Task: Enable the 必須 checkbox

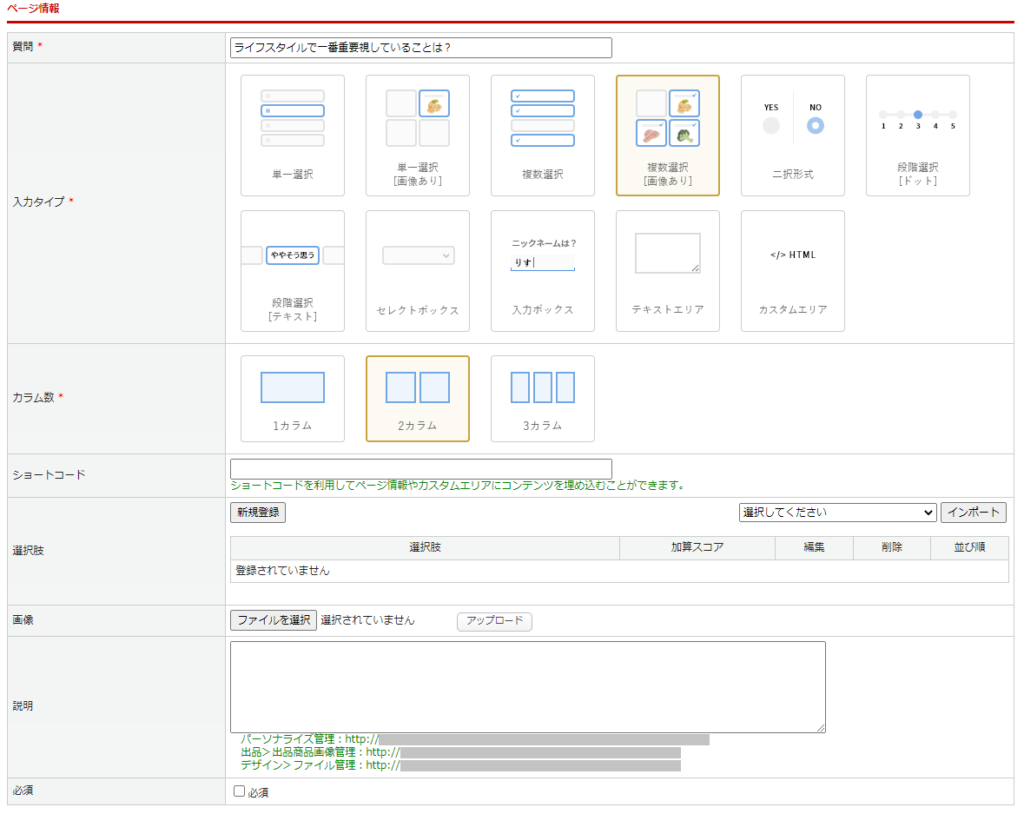Action: [x=239, y=791]
